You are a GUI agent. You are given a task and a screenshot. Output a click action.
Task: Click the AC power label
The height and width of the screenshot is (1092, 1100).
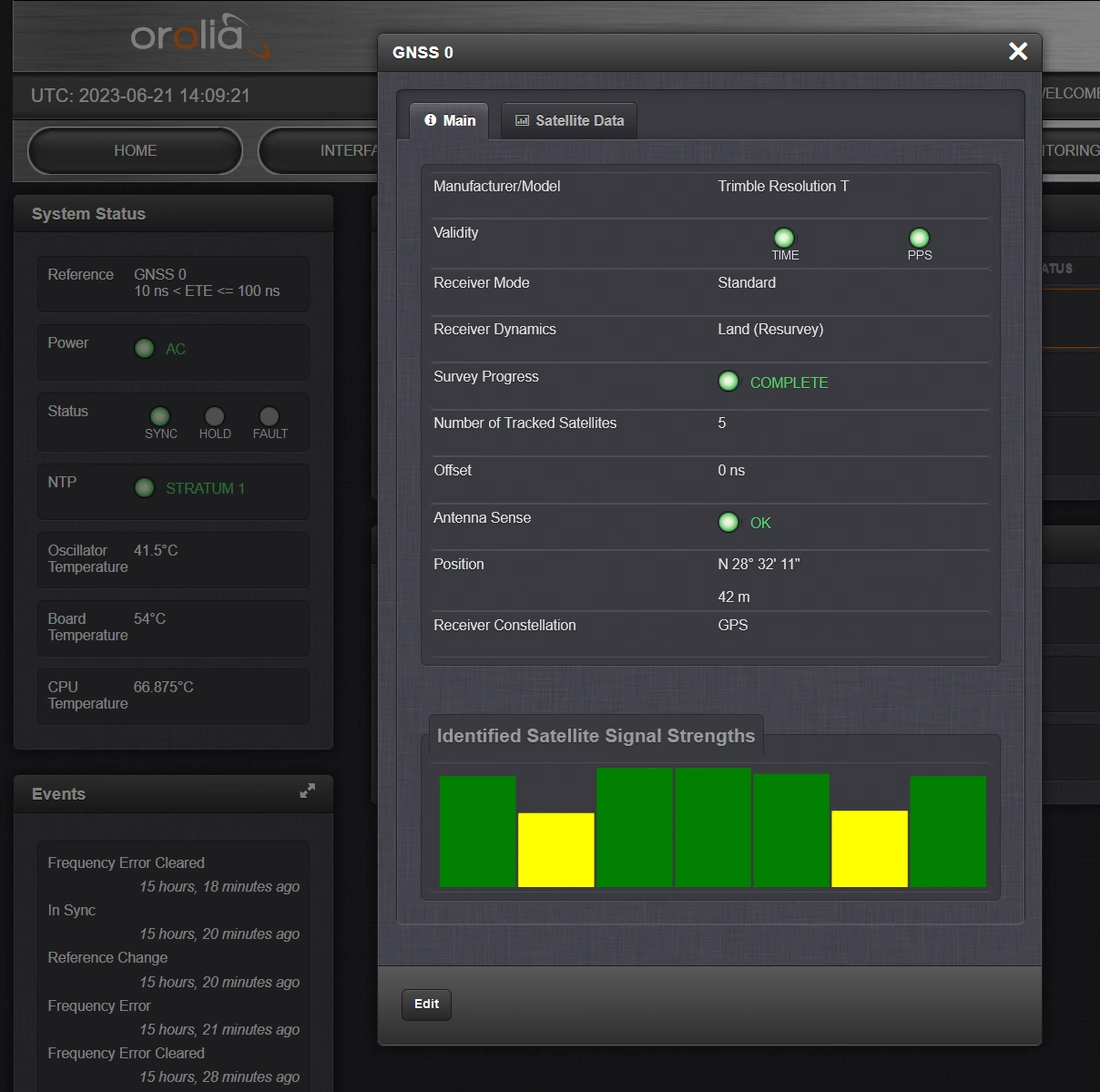175,349
